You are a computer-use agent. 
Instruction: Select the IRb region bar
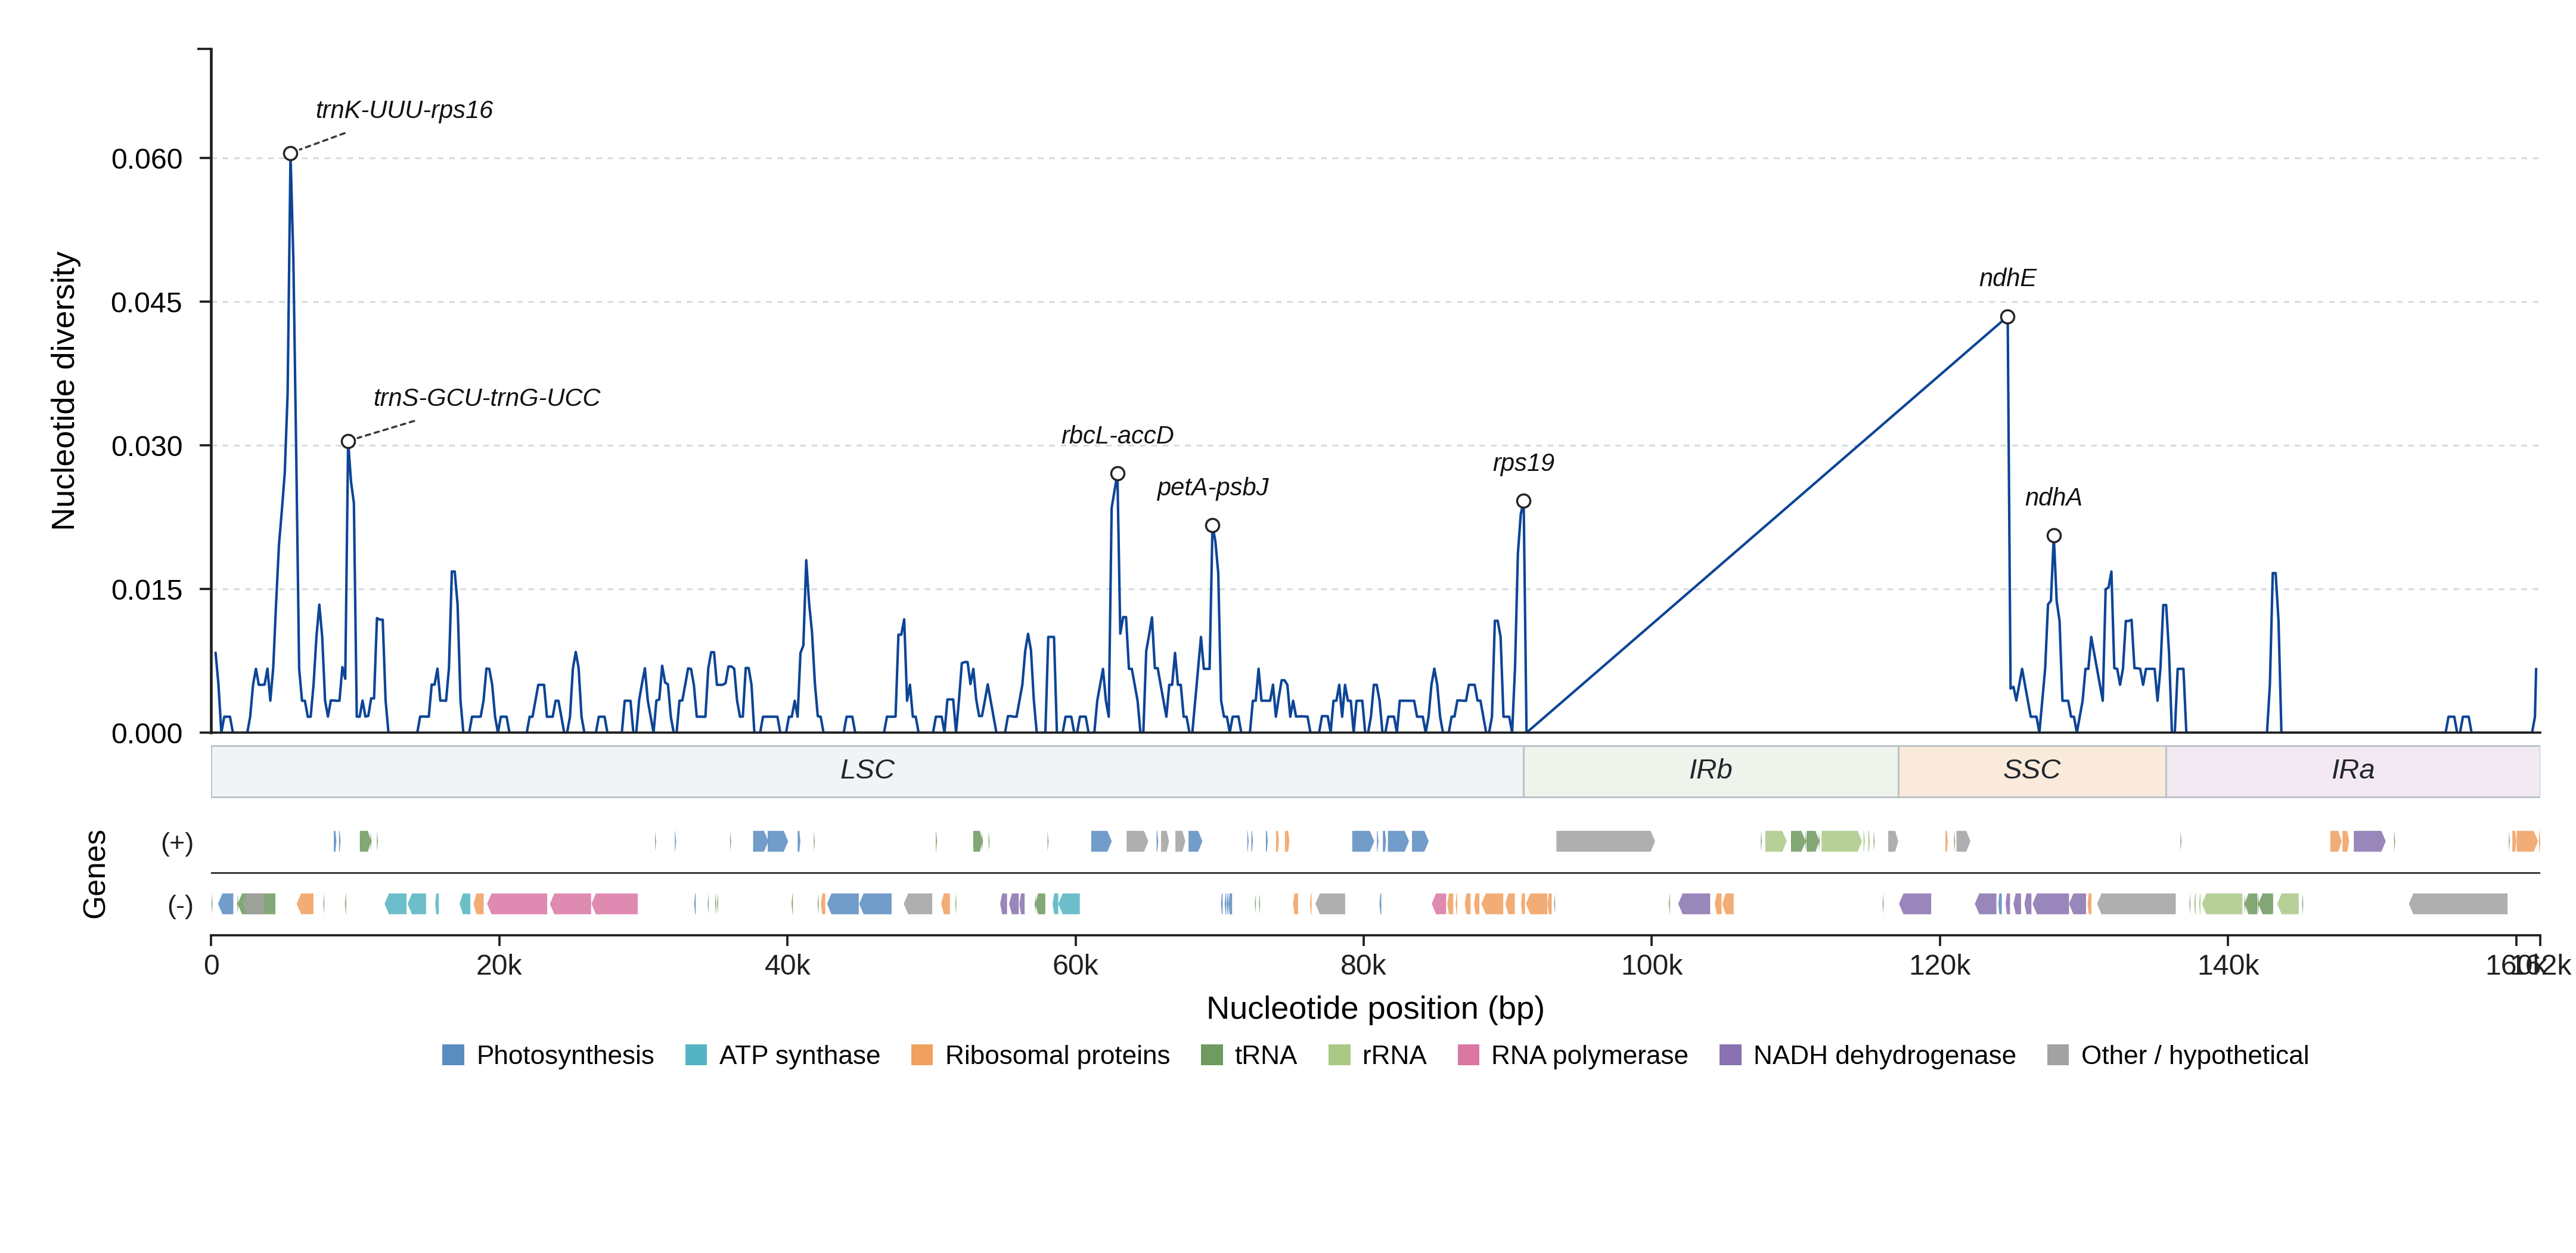[x=1711, y=771]
